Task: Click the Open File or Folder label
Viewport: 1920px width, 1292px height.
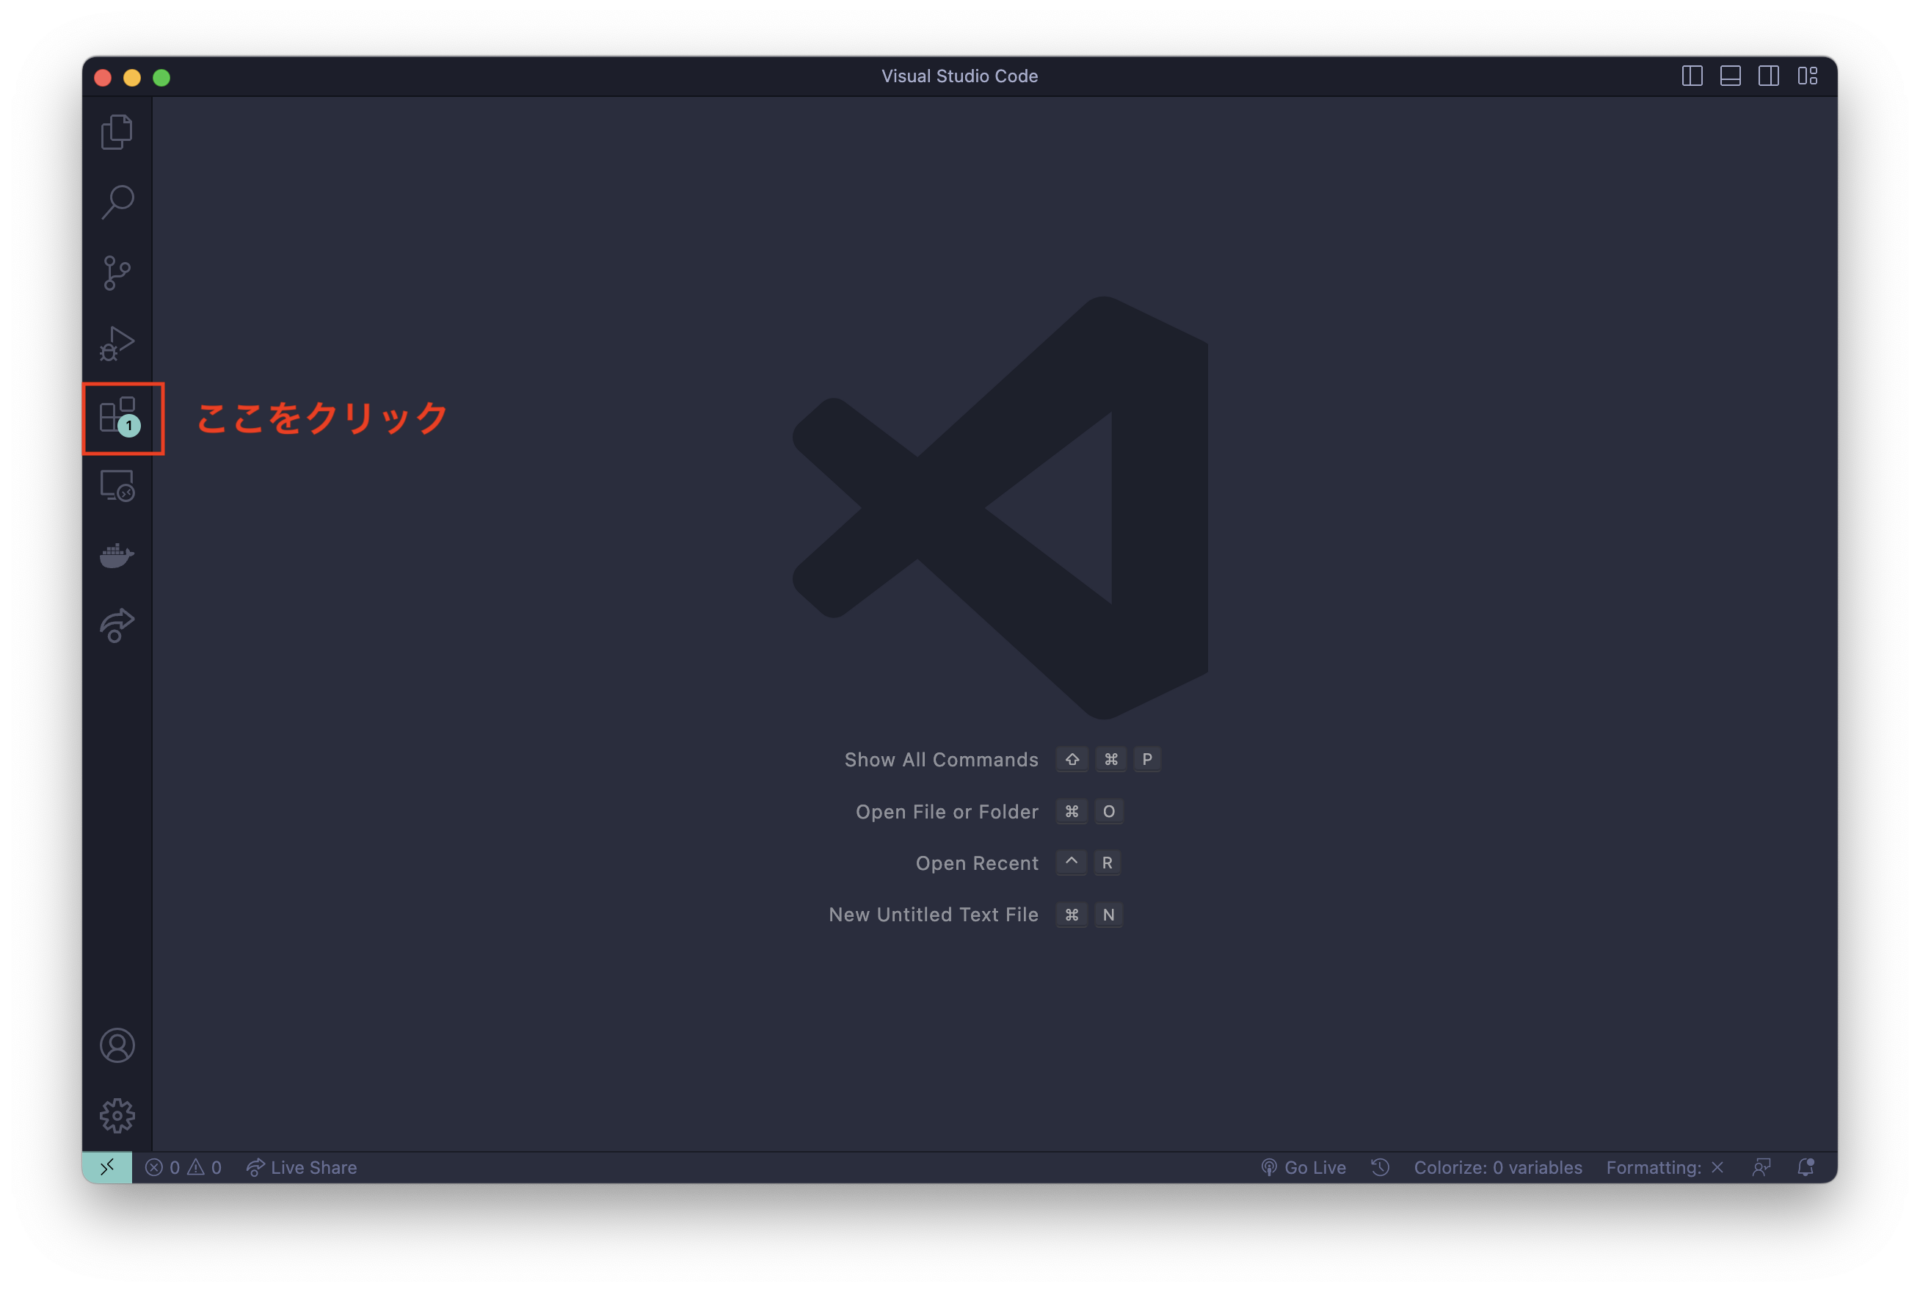Action: pyautogui.click(x=947, y=812)
